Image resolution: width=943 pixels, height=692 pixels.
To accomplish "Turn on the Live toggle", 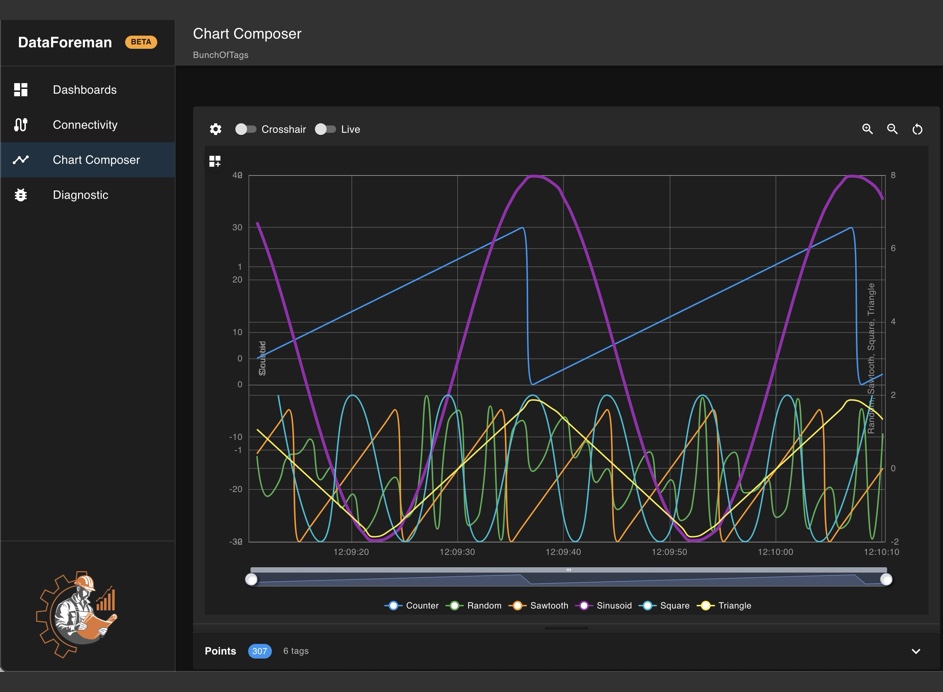I will tap(325, 129).
